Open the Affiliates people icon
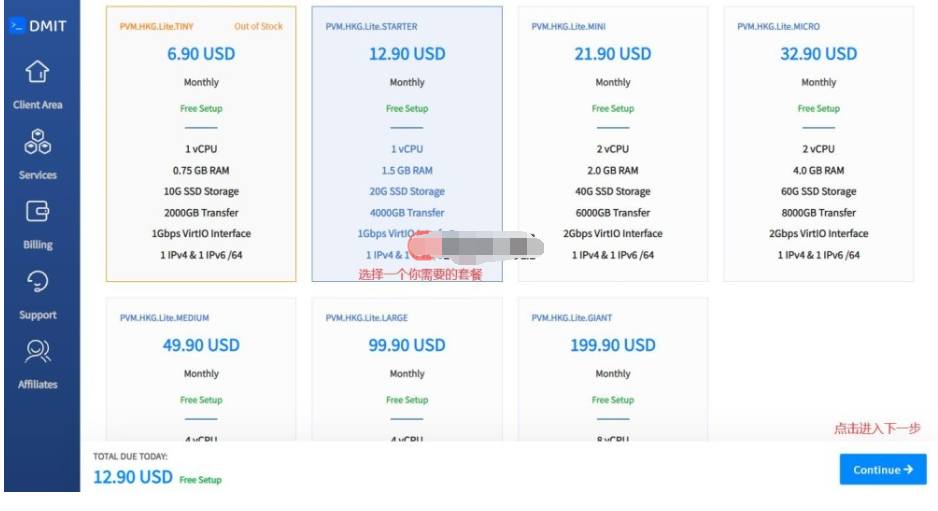The height and width of the screenshot is (511, 938). coord(37,351)
